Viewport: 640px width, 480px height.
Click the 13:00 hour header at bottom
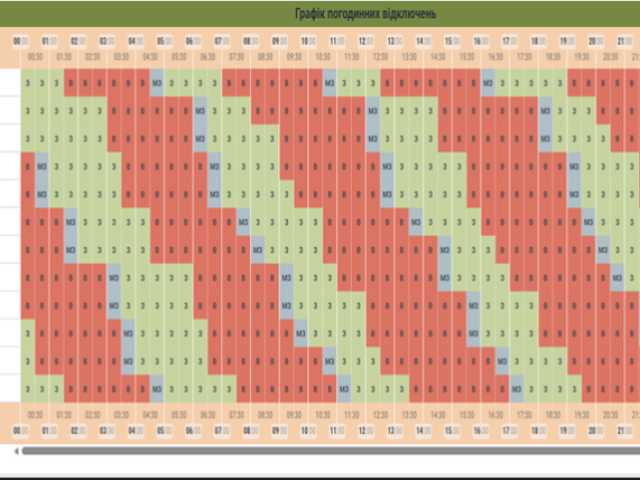396,430
